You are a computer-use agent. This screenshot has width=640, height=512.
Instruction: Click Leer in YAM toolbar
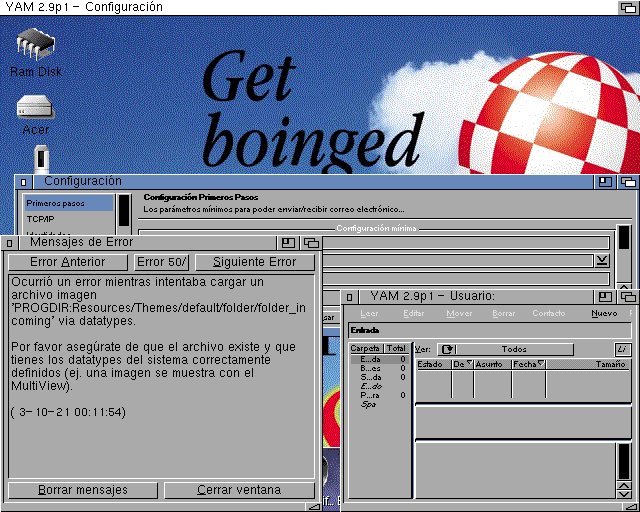[369, 314]
